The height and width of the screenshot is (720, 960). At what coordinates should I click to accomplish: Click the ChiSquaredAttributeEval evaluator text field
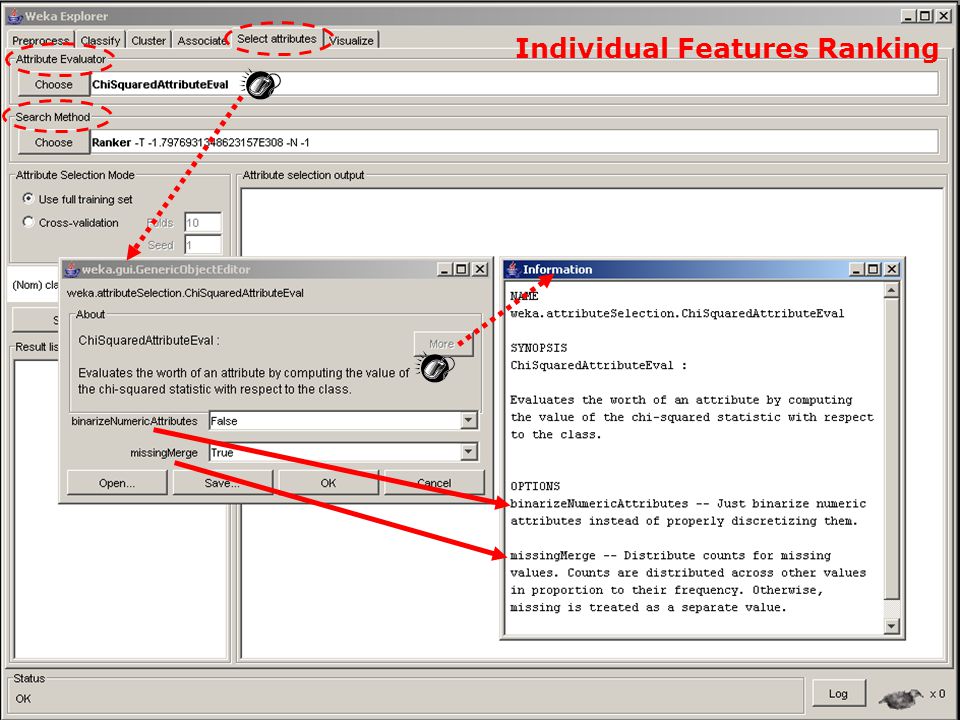click(514, 84)
